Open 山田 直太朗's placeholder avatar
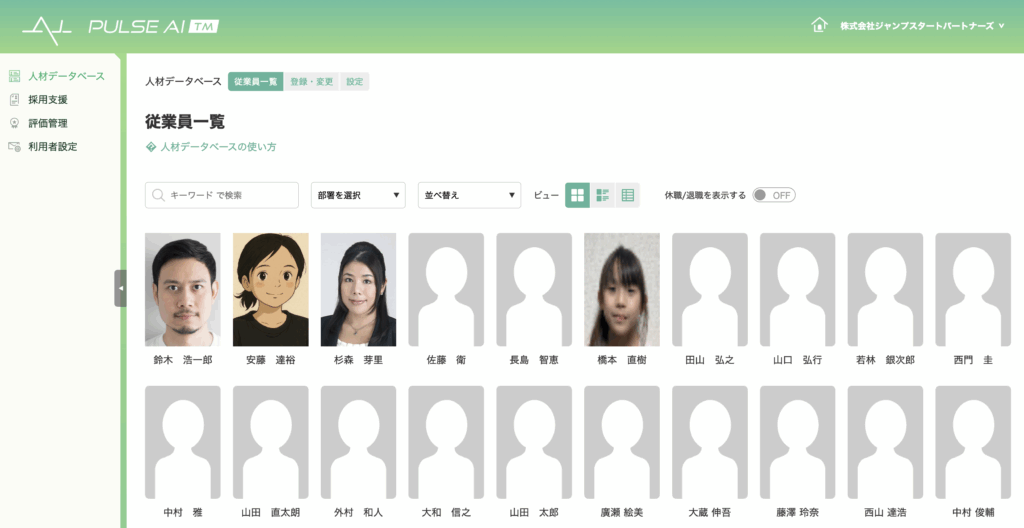Image resolution: width=1024 pixels, height=528 pixels. 270,442
